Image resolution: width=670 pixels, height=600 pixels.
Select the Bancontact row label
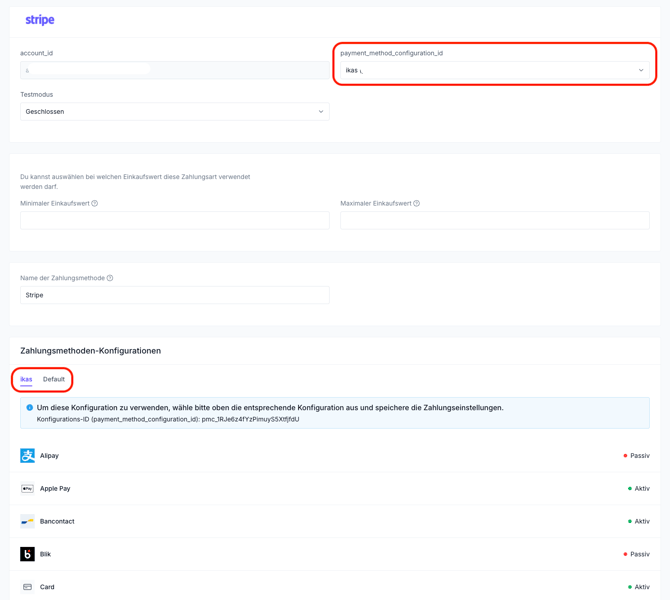click(x=57, y=521)
